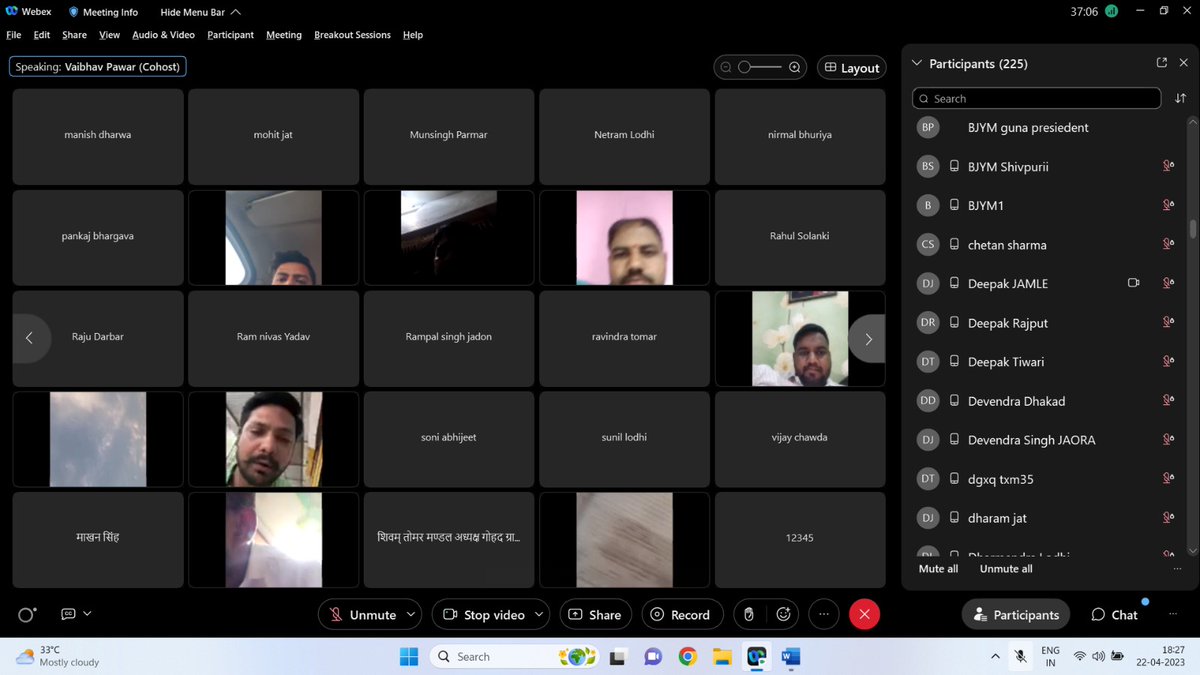Screen dimensions: 1200x675
Task: Raise hand using the hand icon
Action: (749, 615)
